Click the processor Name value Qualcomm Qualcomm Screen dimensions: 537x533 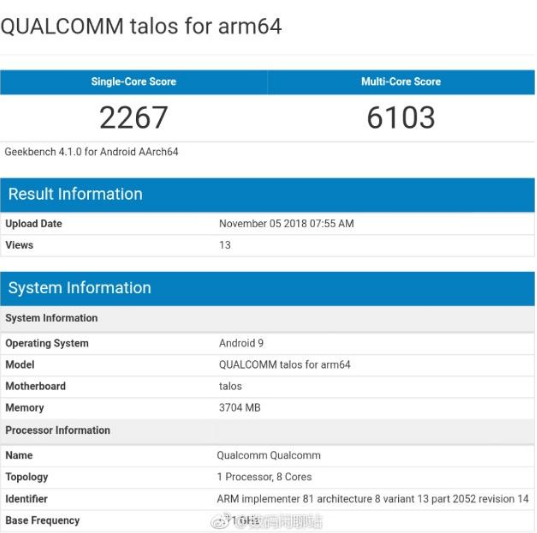click(x=269, y=456)
